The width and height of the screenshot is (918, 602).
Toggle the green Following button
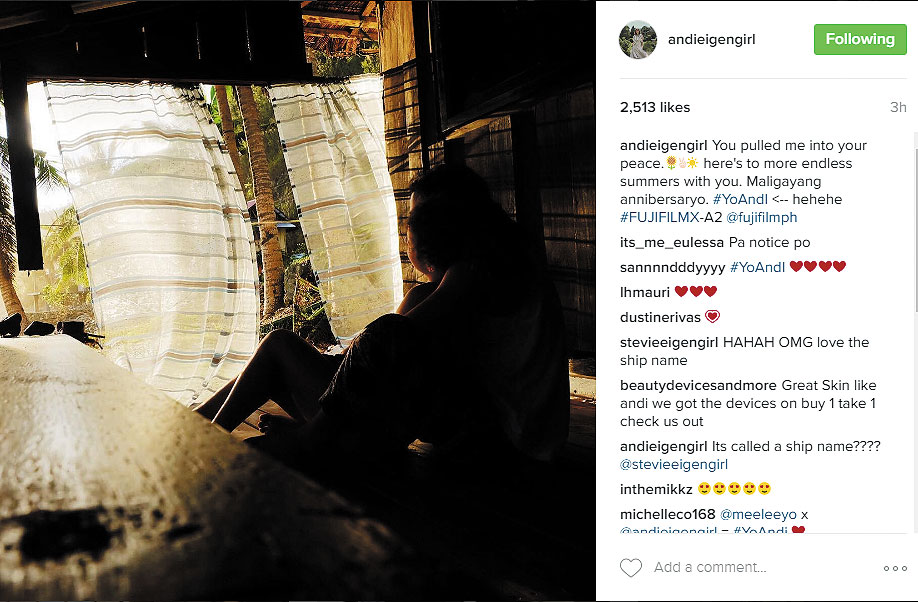point(860,39)
